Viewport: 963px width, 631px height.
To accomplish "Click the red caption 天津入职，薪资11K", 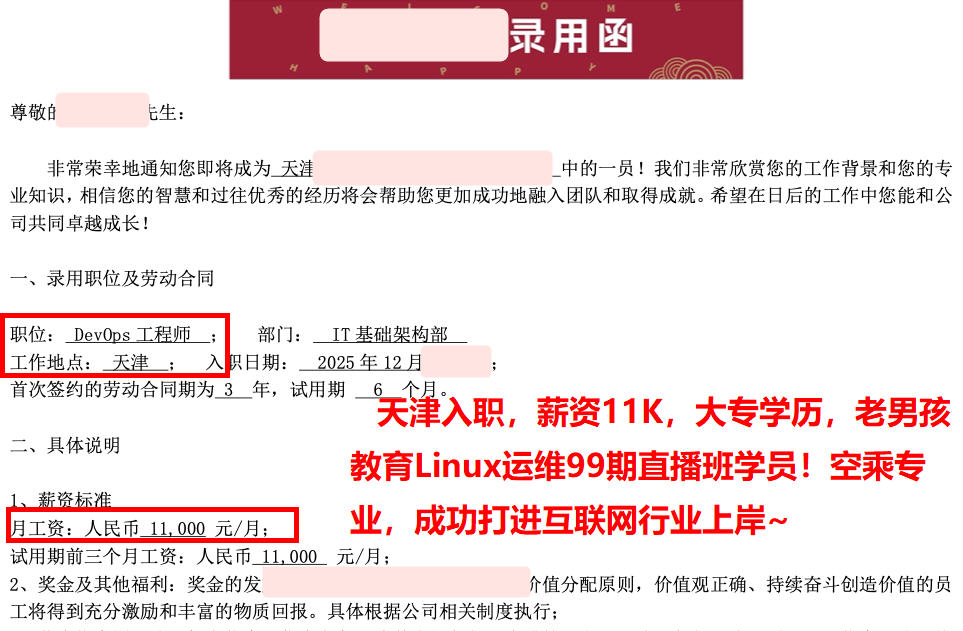I will pyautogui.click(x=521, y=412).
